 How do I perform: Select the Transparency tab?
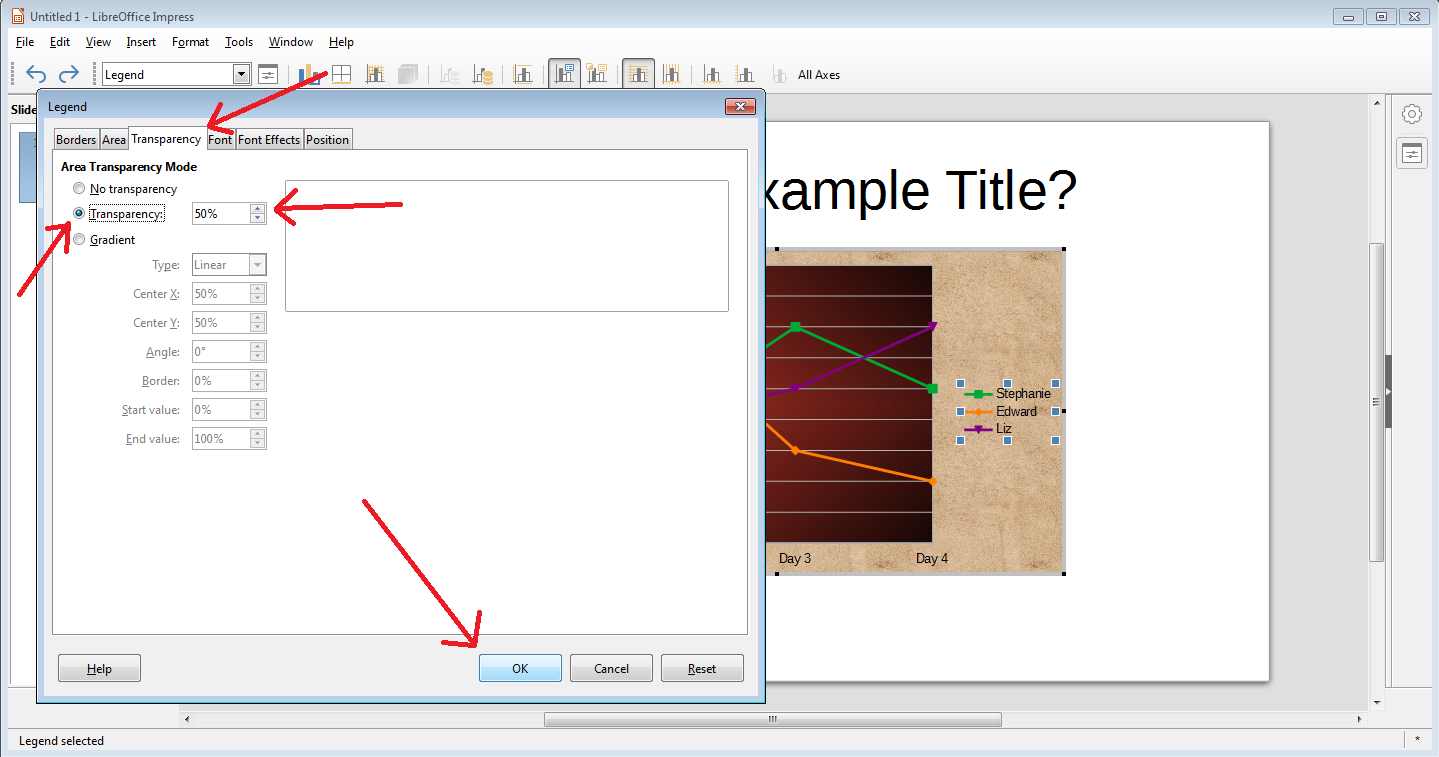[x=167, y=139]
